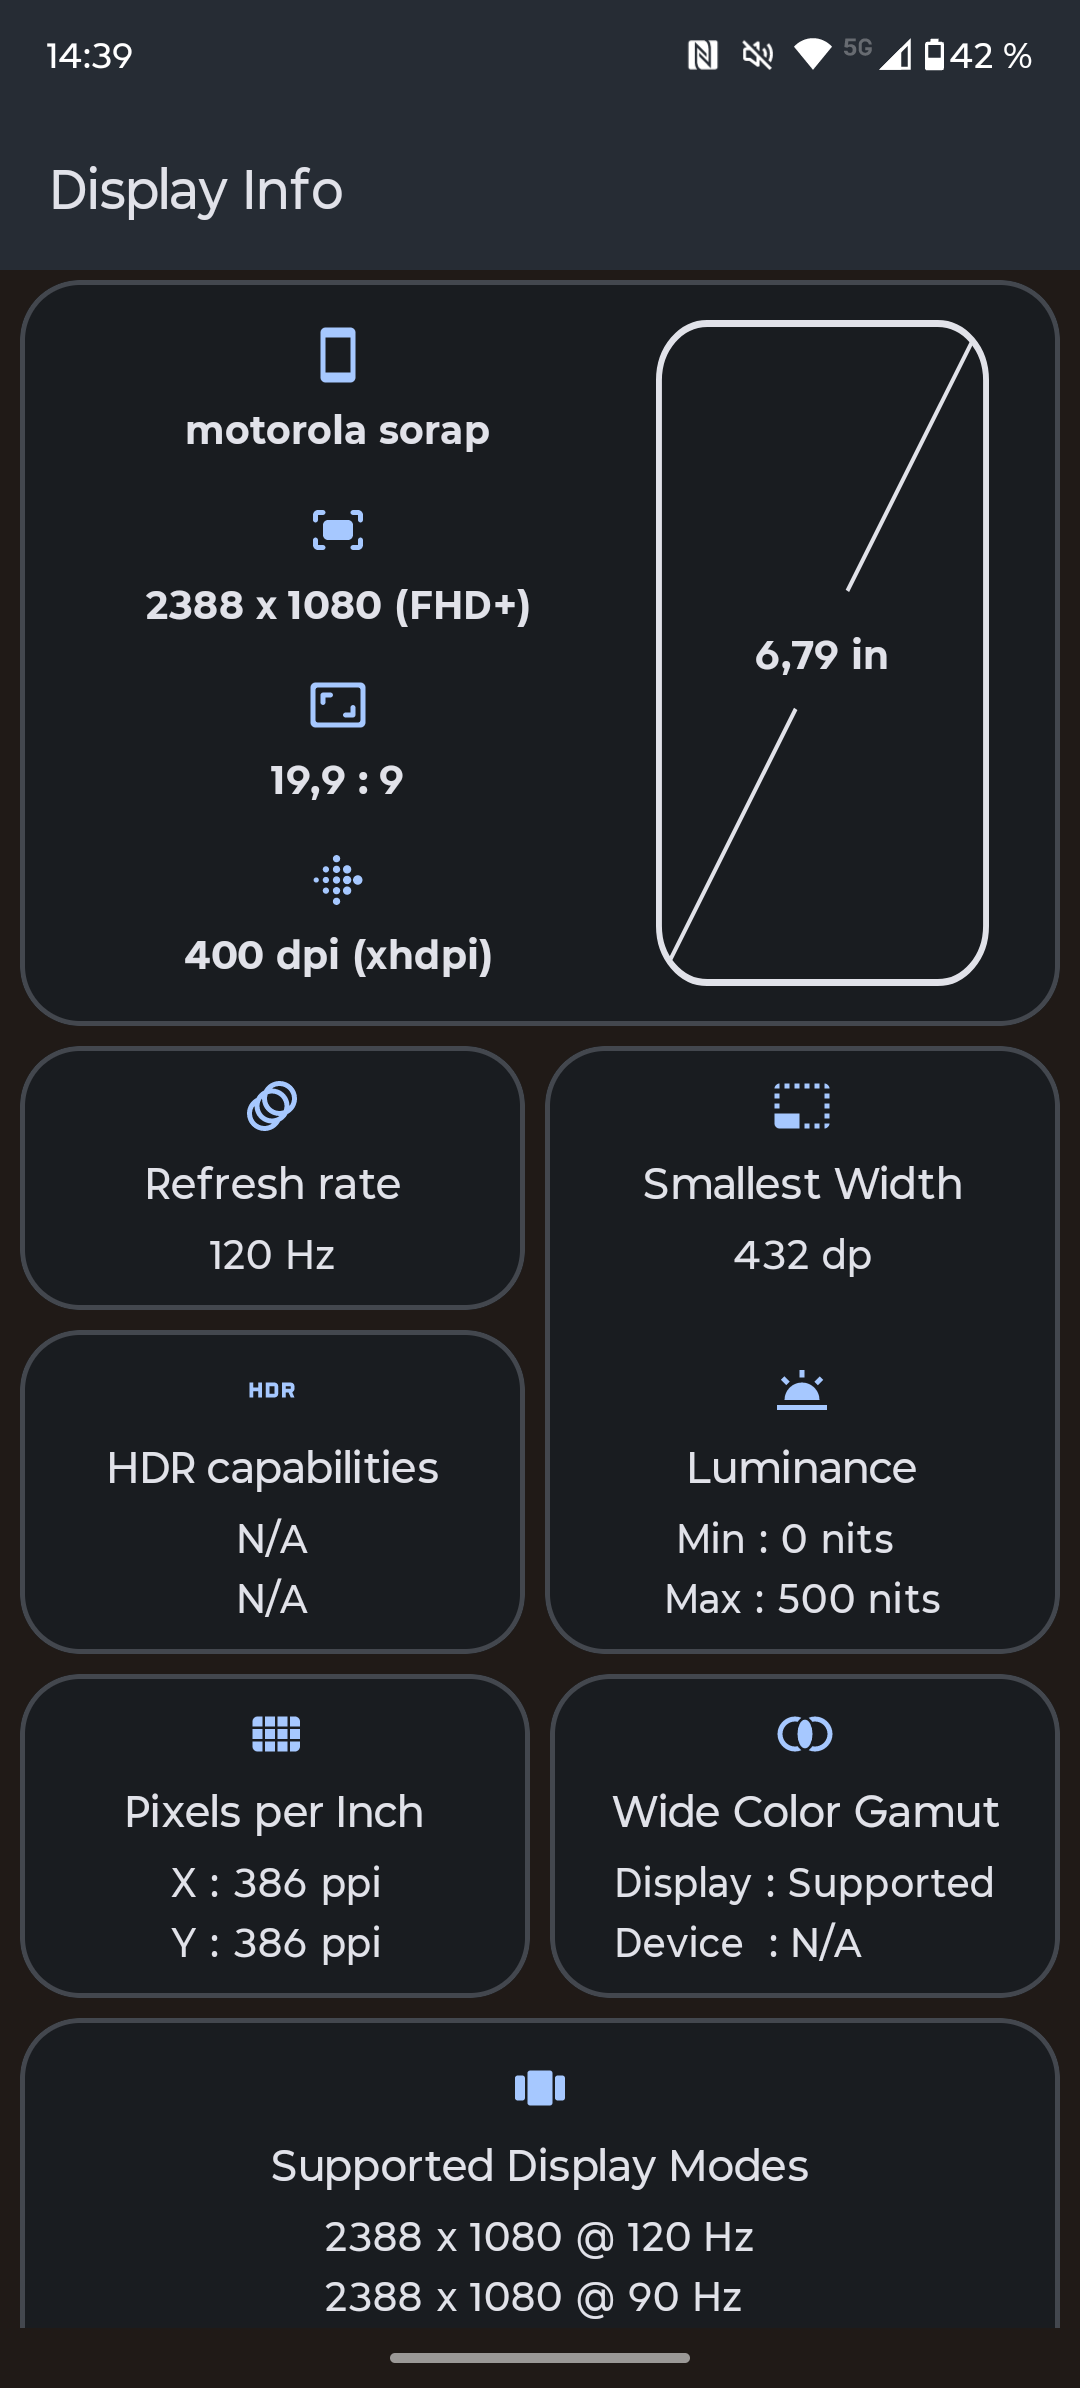
Task: Tap the aspect ratio icon above 19,9 : 9
Action: [x=338, y=705]
